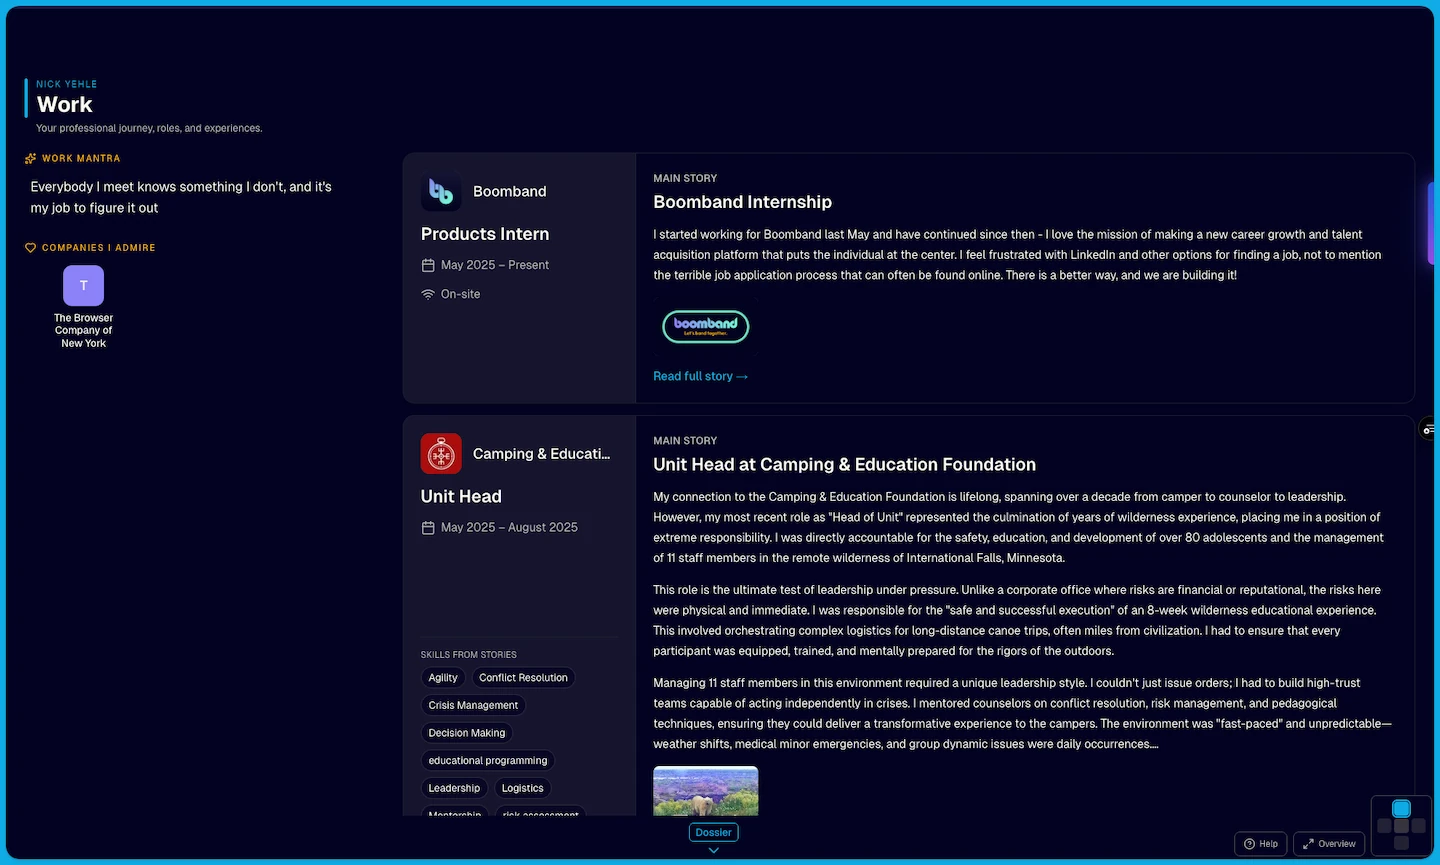Select the Agility skill tag

(x=443, y=678)
